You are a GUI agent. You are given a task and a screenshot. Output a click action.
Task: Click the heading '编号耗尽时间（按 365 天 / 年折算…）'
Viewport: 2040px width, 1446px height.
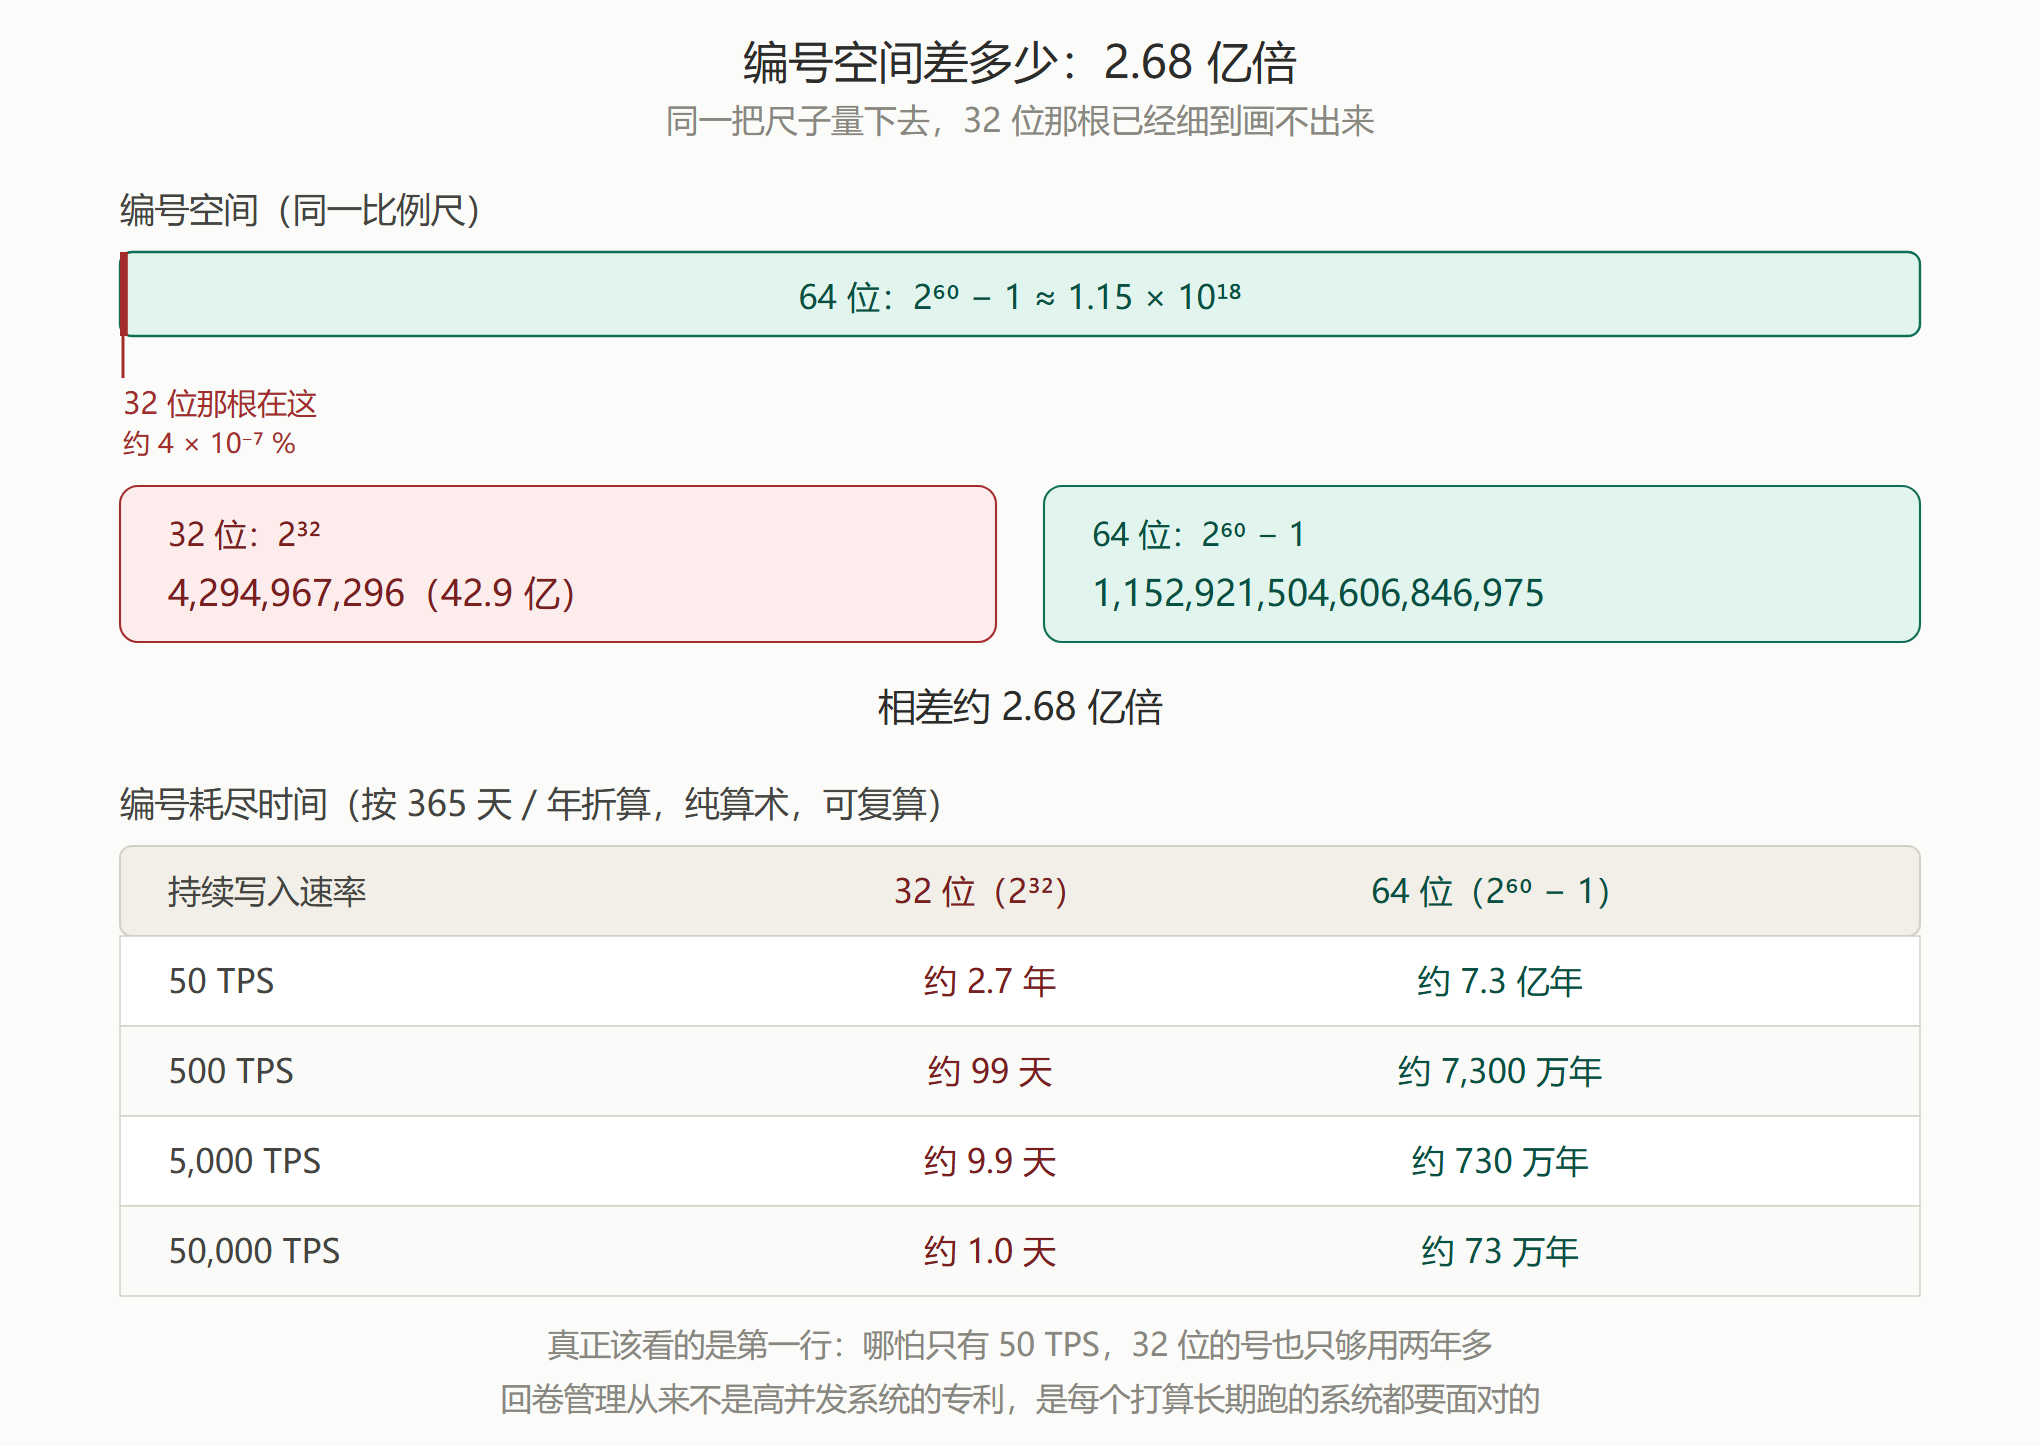coord(531,804)
